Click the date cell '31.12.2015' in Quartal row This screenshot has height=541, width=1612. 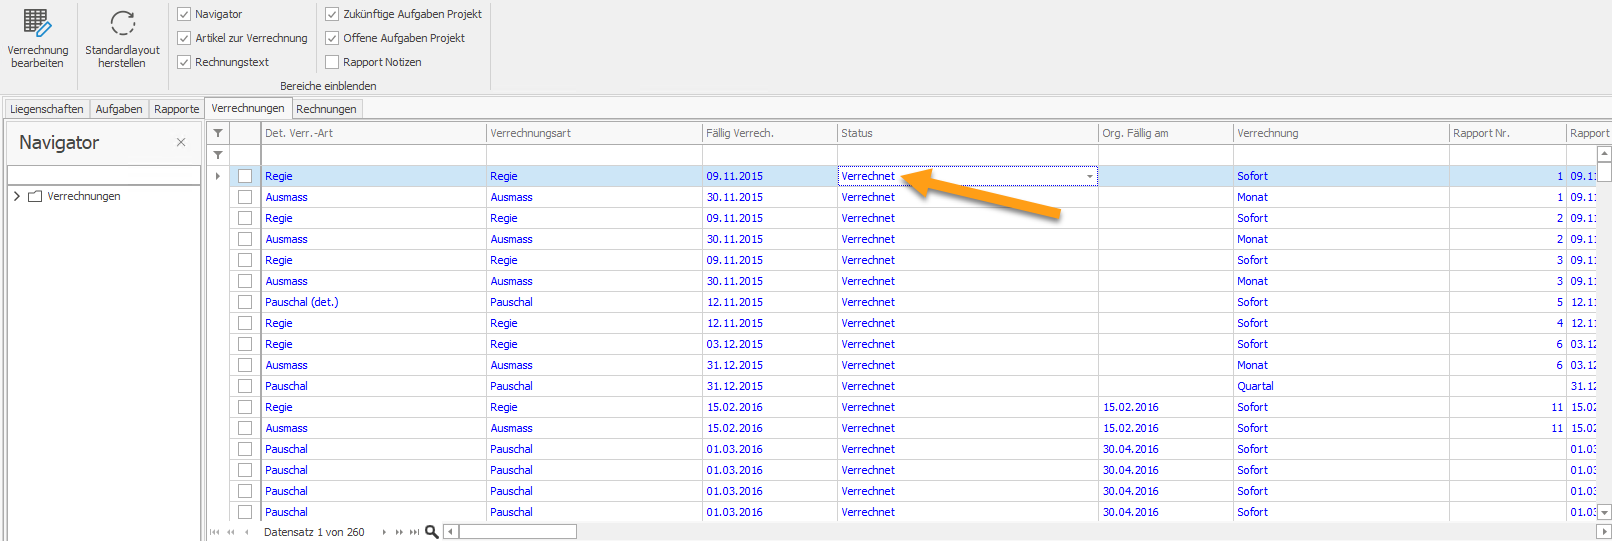tap(770, 386)
